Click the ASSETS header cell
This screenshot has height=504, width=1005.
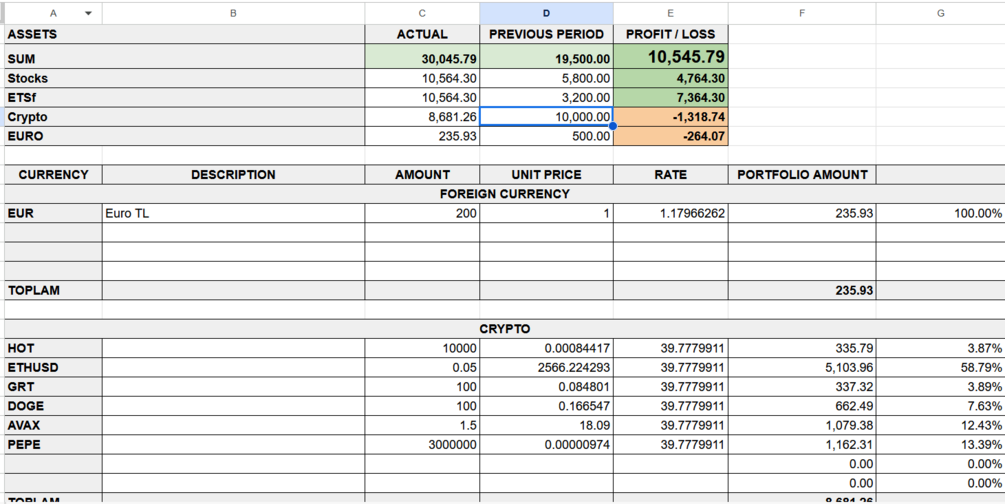point(185,34)
